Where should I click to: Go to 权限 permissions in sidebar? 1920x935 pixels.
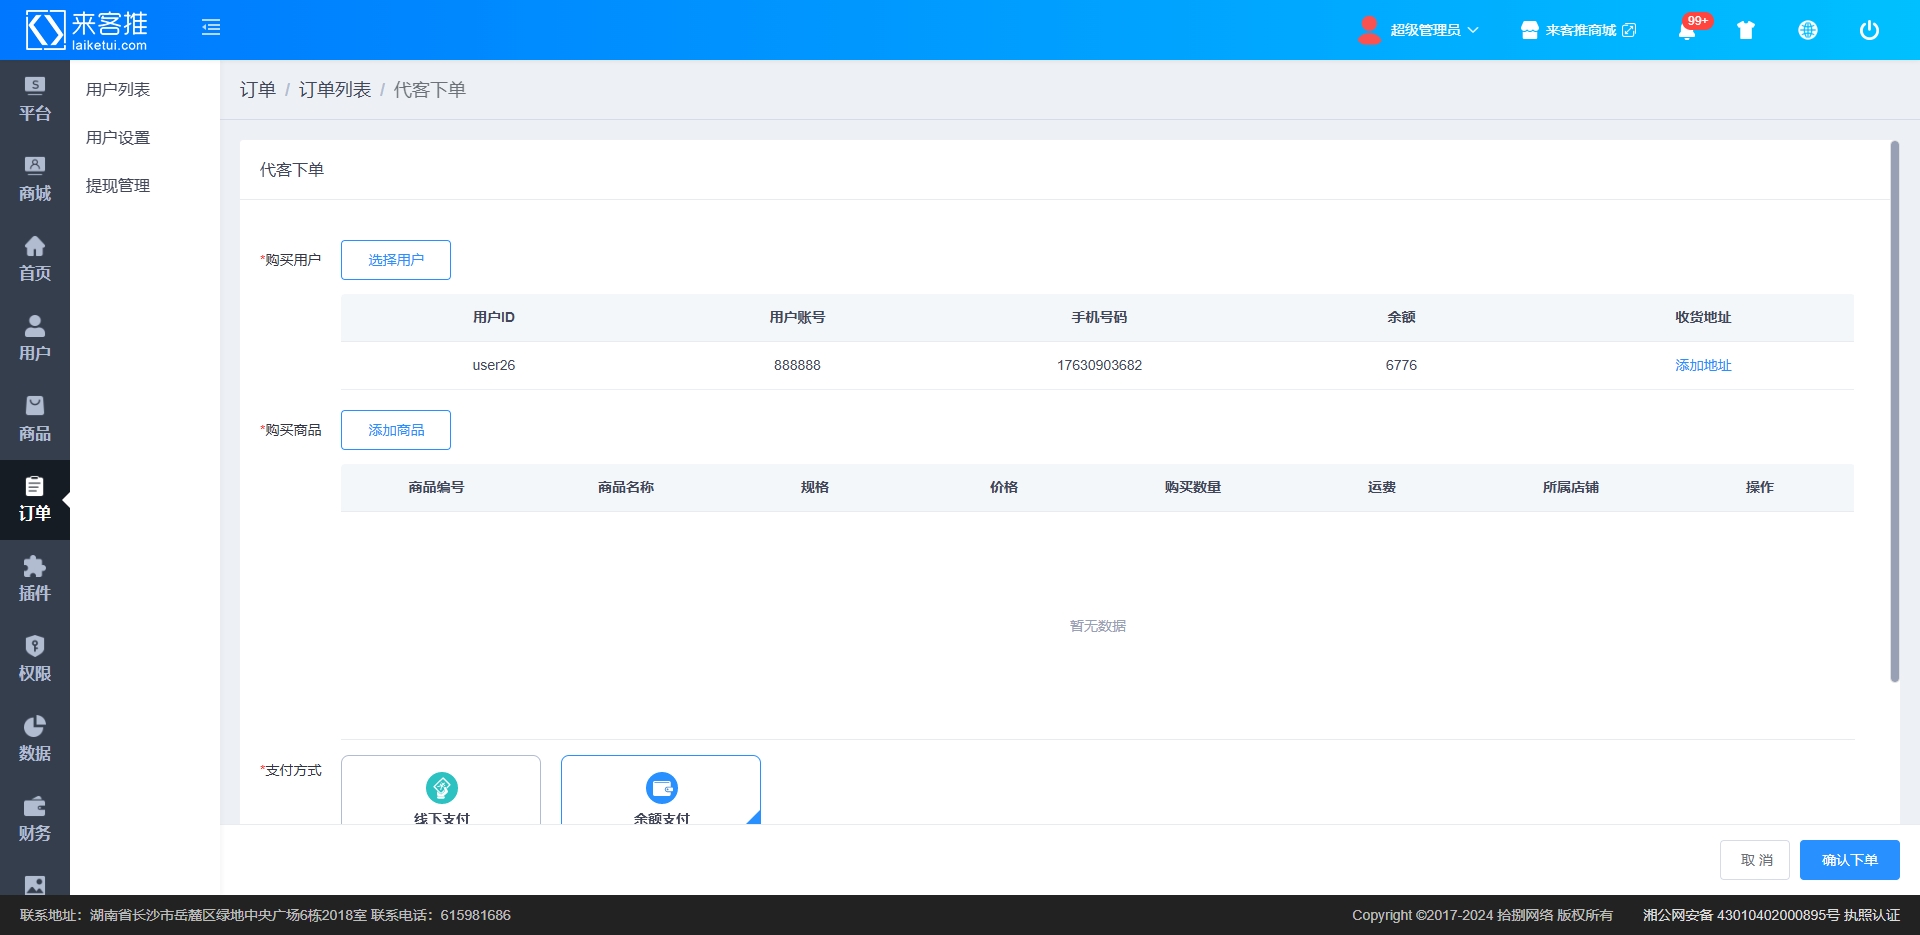(35, 660)
